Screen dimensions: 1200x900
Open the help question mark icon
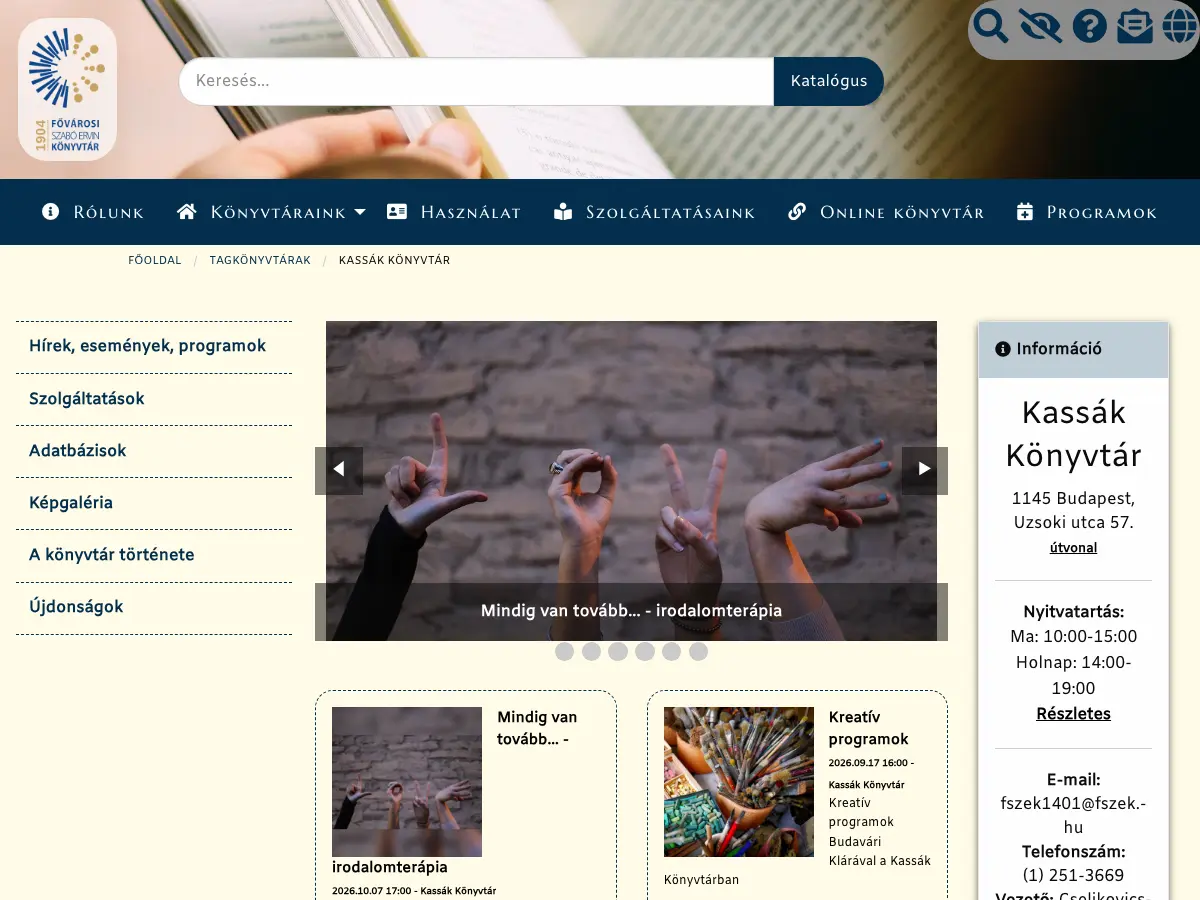click(x=1090, y=26)
